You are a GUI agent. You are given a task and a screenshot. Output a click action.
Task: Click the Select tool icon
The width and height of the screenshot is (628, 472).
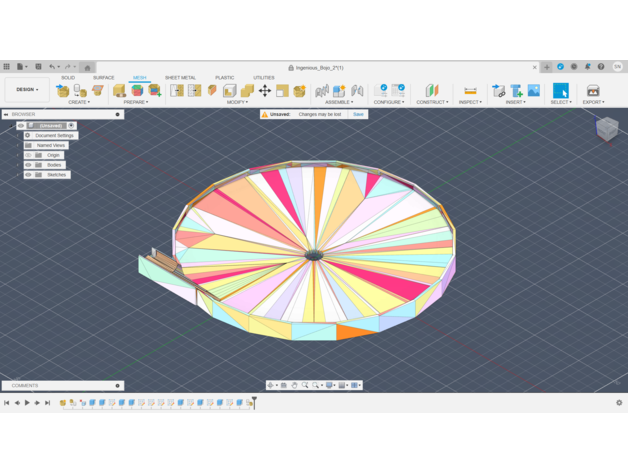pos(560,91)
